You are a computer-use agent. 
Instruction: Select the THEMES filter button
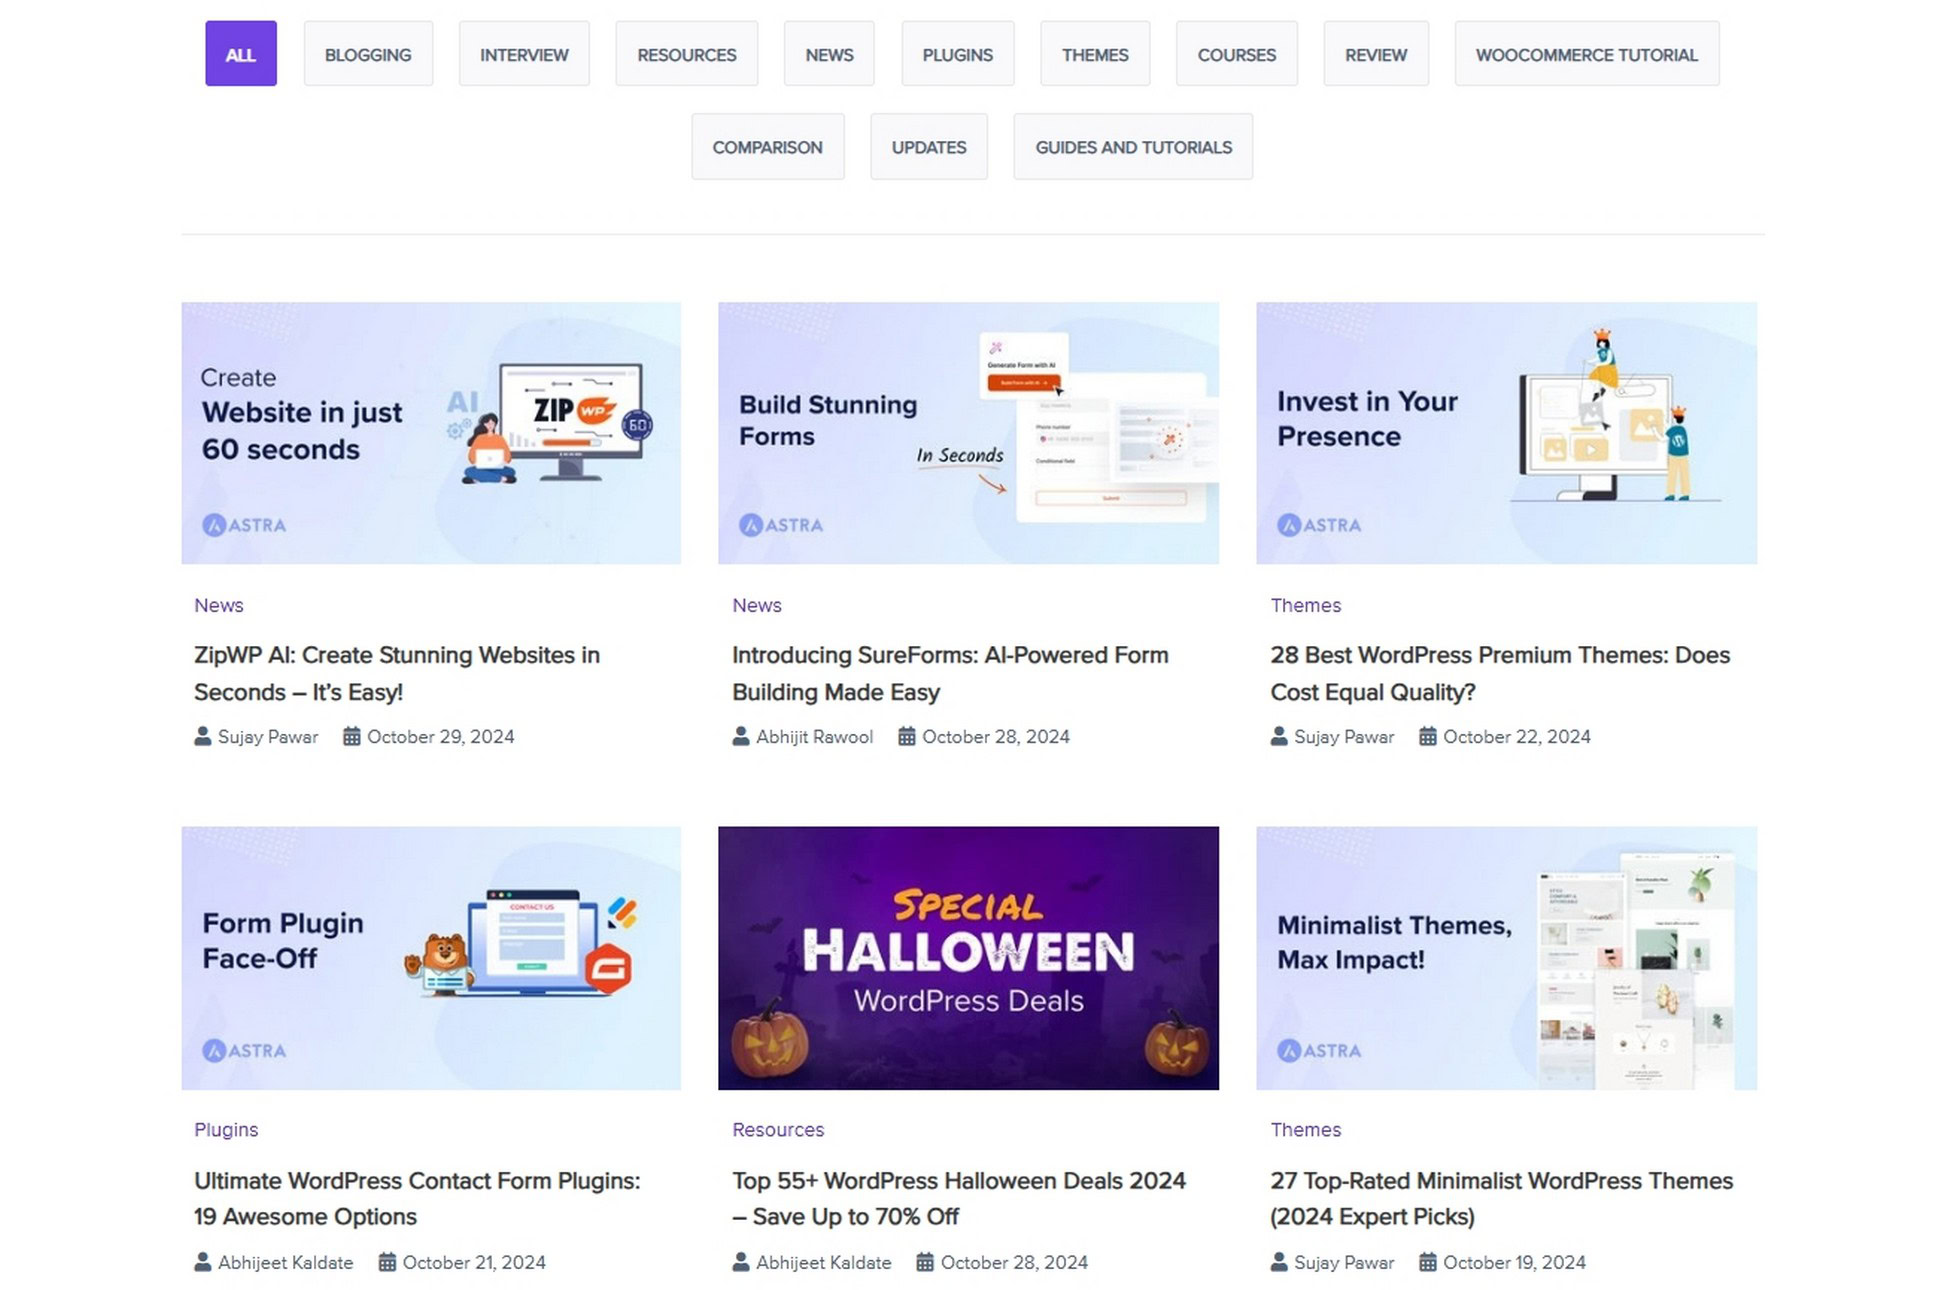tap(1095, 54)
